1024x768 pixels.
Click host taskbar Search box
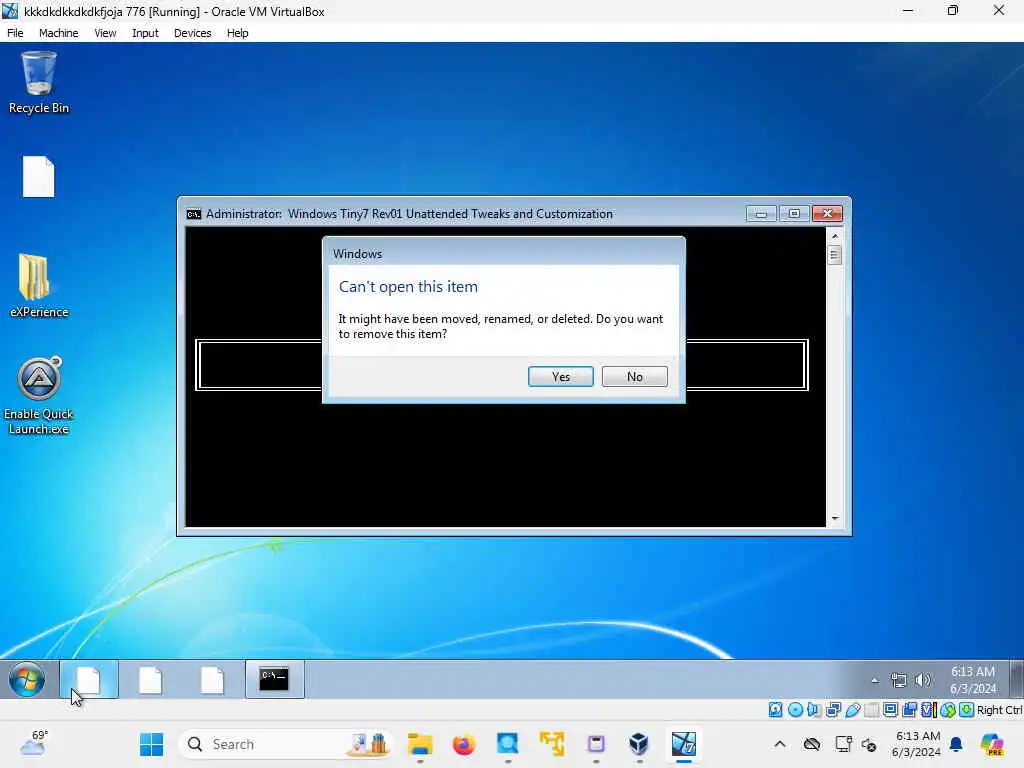pyautogui.click(x=285, y=744)
